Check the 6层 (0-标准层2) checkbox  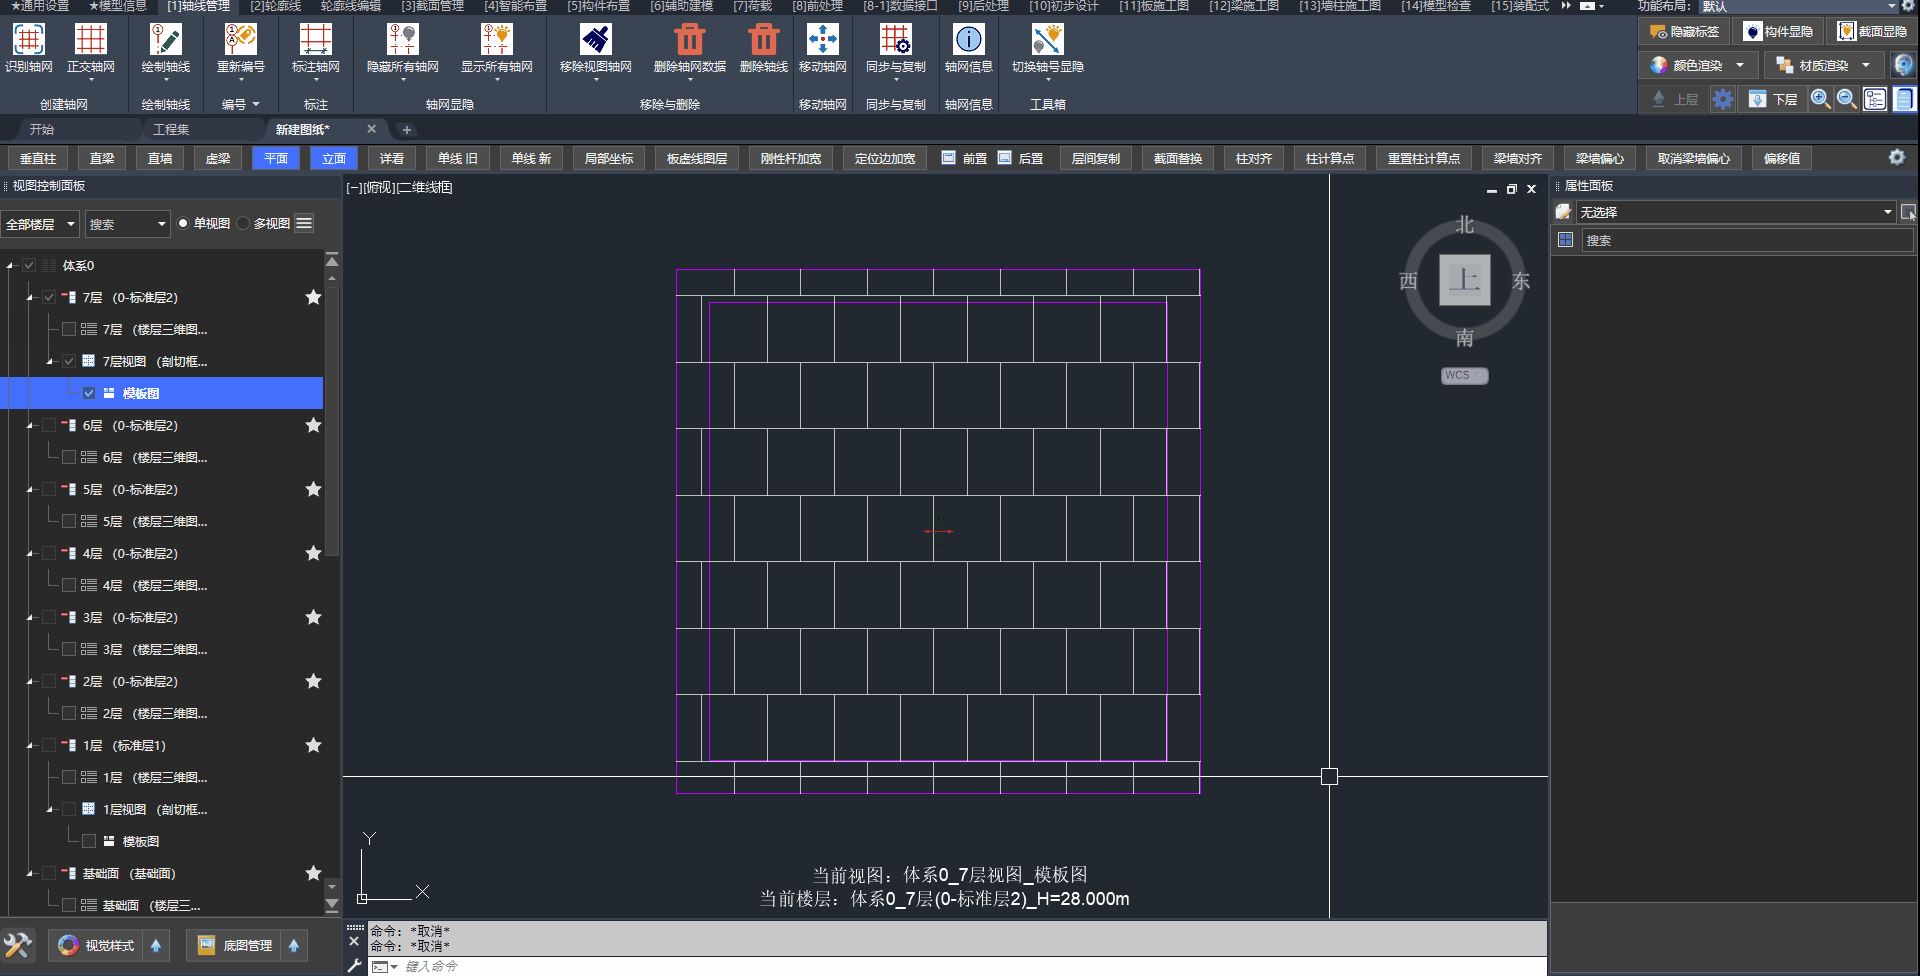(x=49, y=426)
